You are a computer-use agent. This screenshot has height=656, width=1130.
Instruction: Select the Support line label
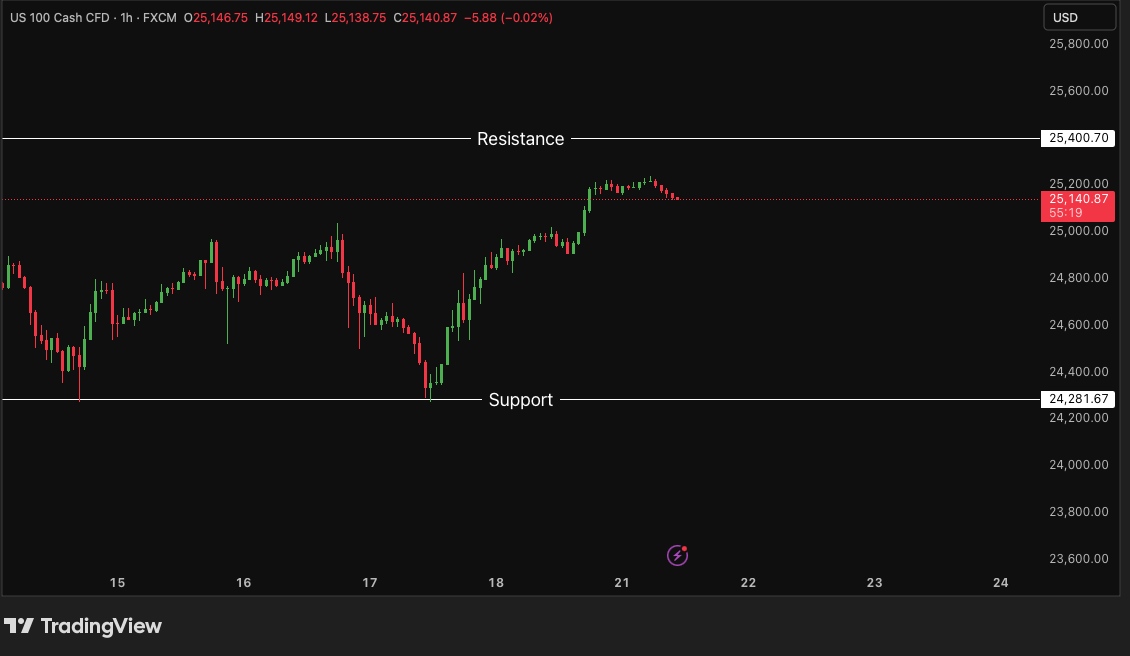520,400
